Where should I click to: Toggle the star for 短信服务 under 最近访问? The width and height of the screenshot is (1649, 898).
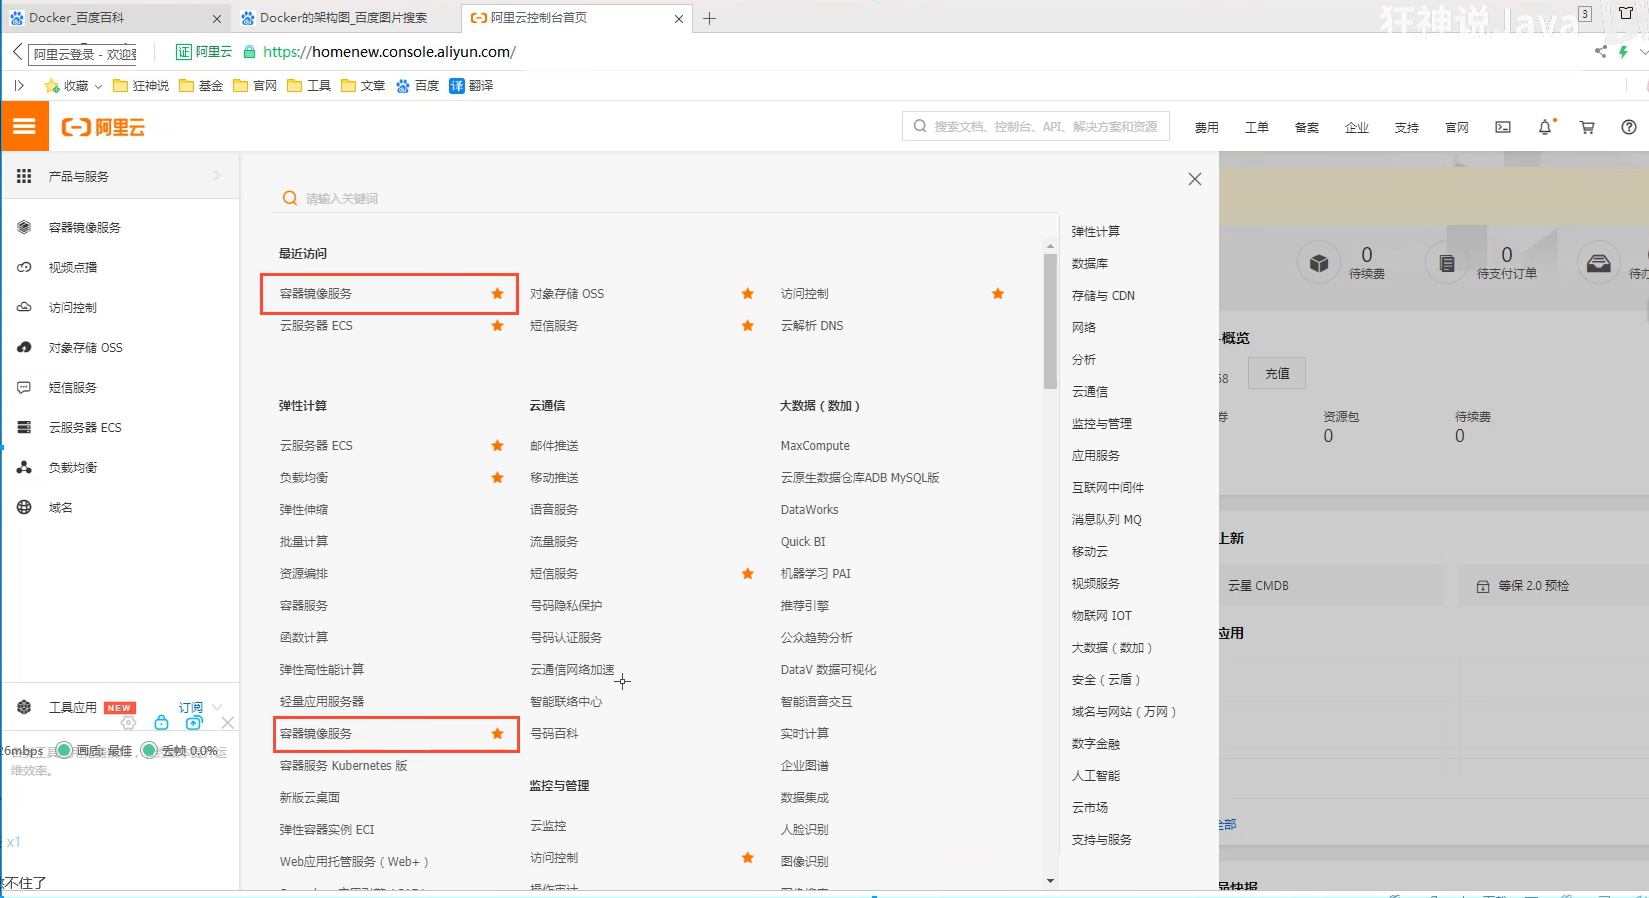[x=747, y=325]
